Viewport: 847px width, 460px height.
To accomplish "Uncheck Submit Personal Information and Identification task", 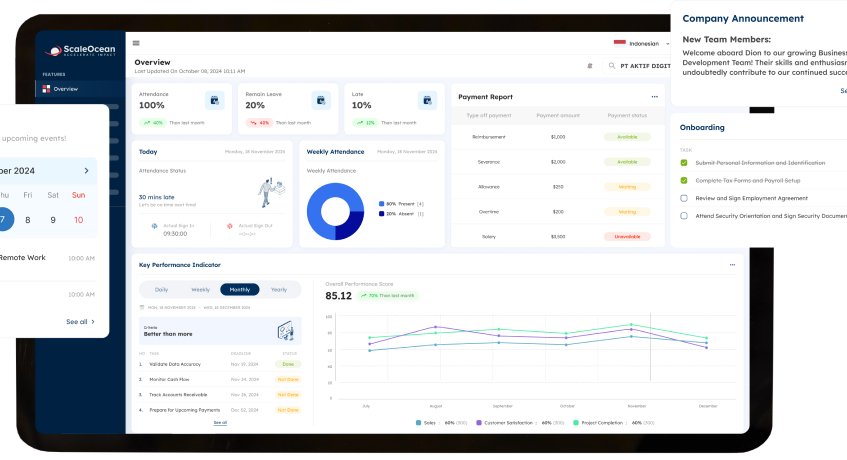I will pyautogui.click(x=684, y=162).
